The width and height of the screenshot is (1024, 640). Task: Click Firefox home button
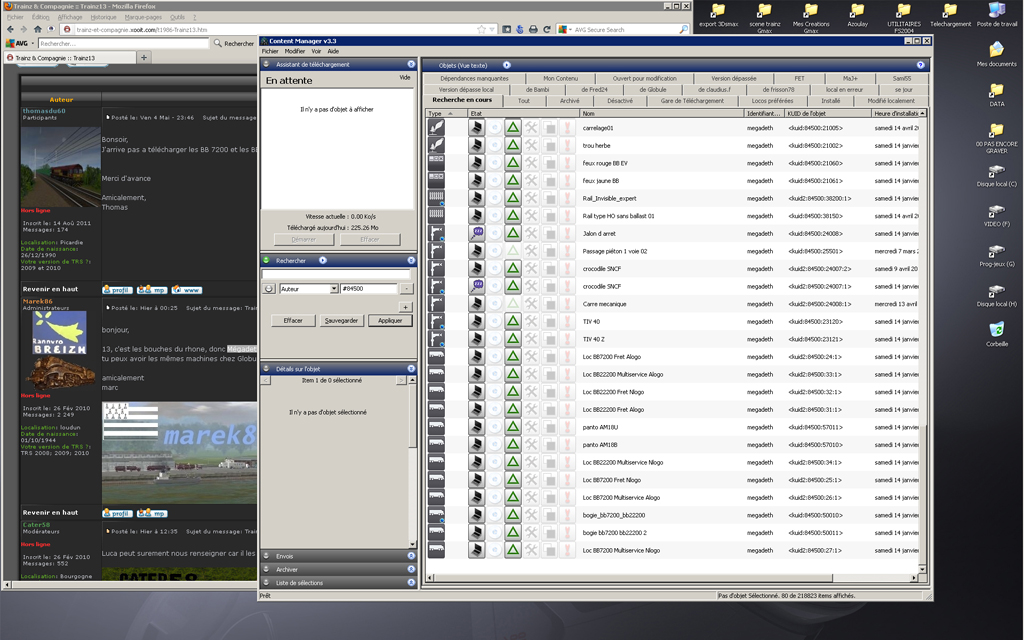37,29
